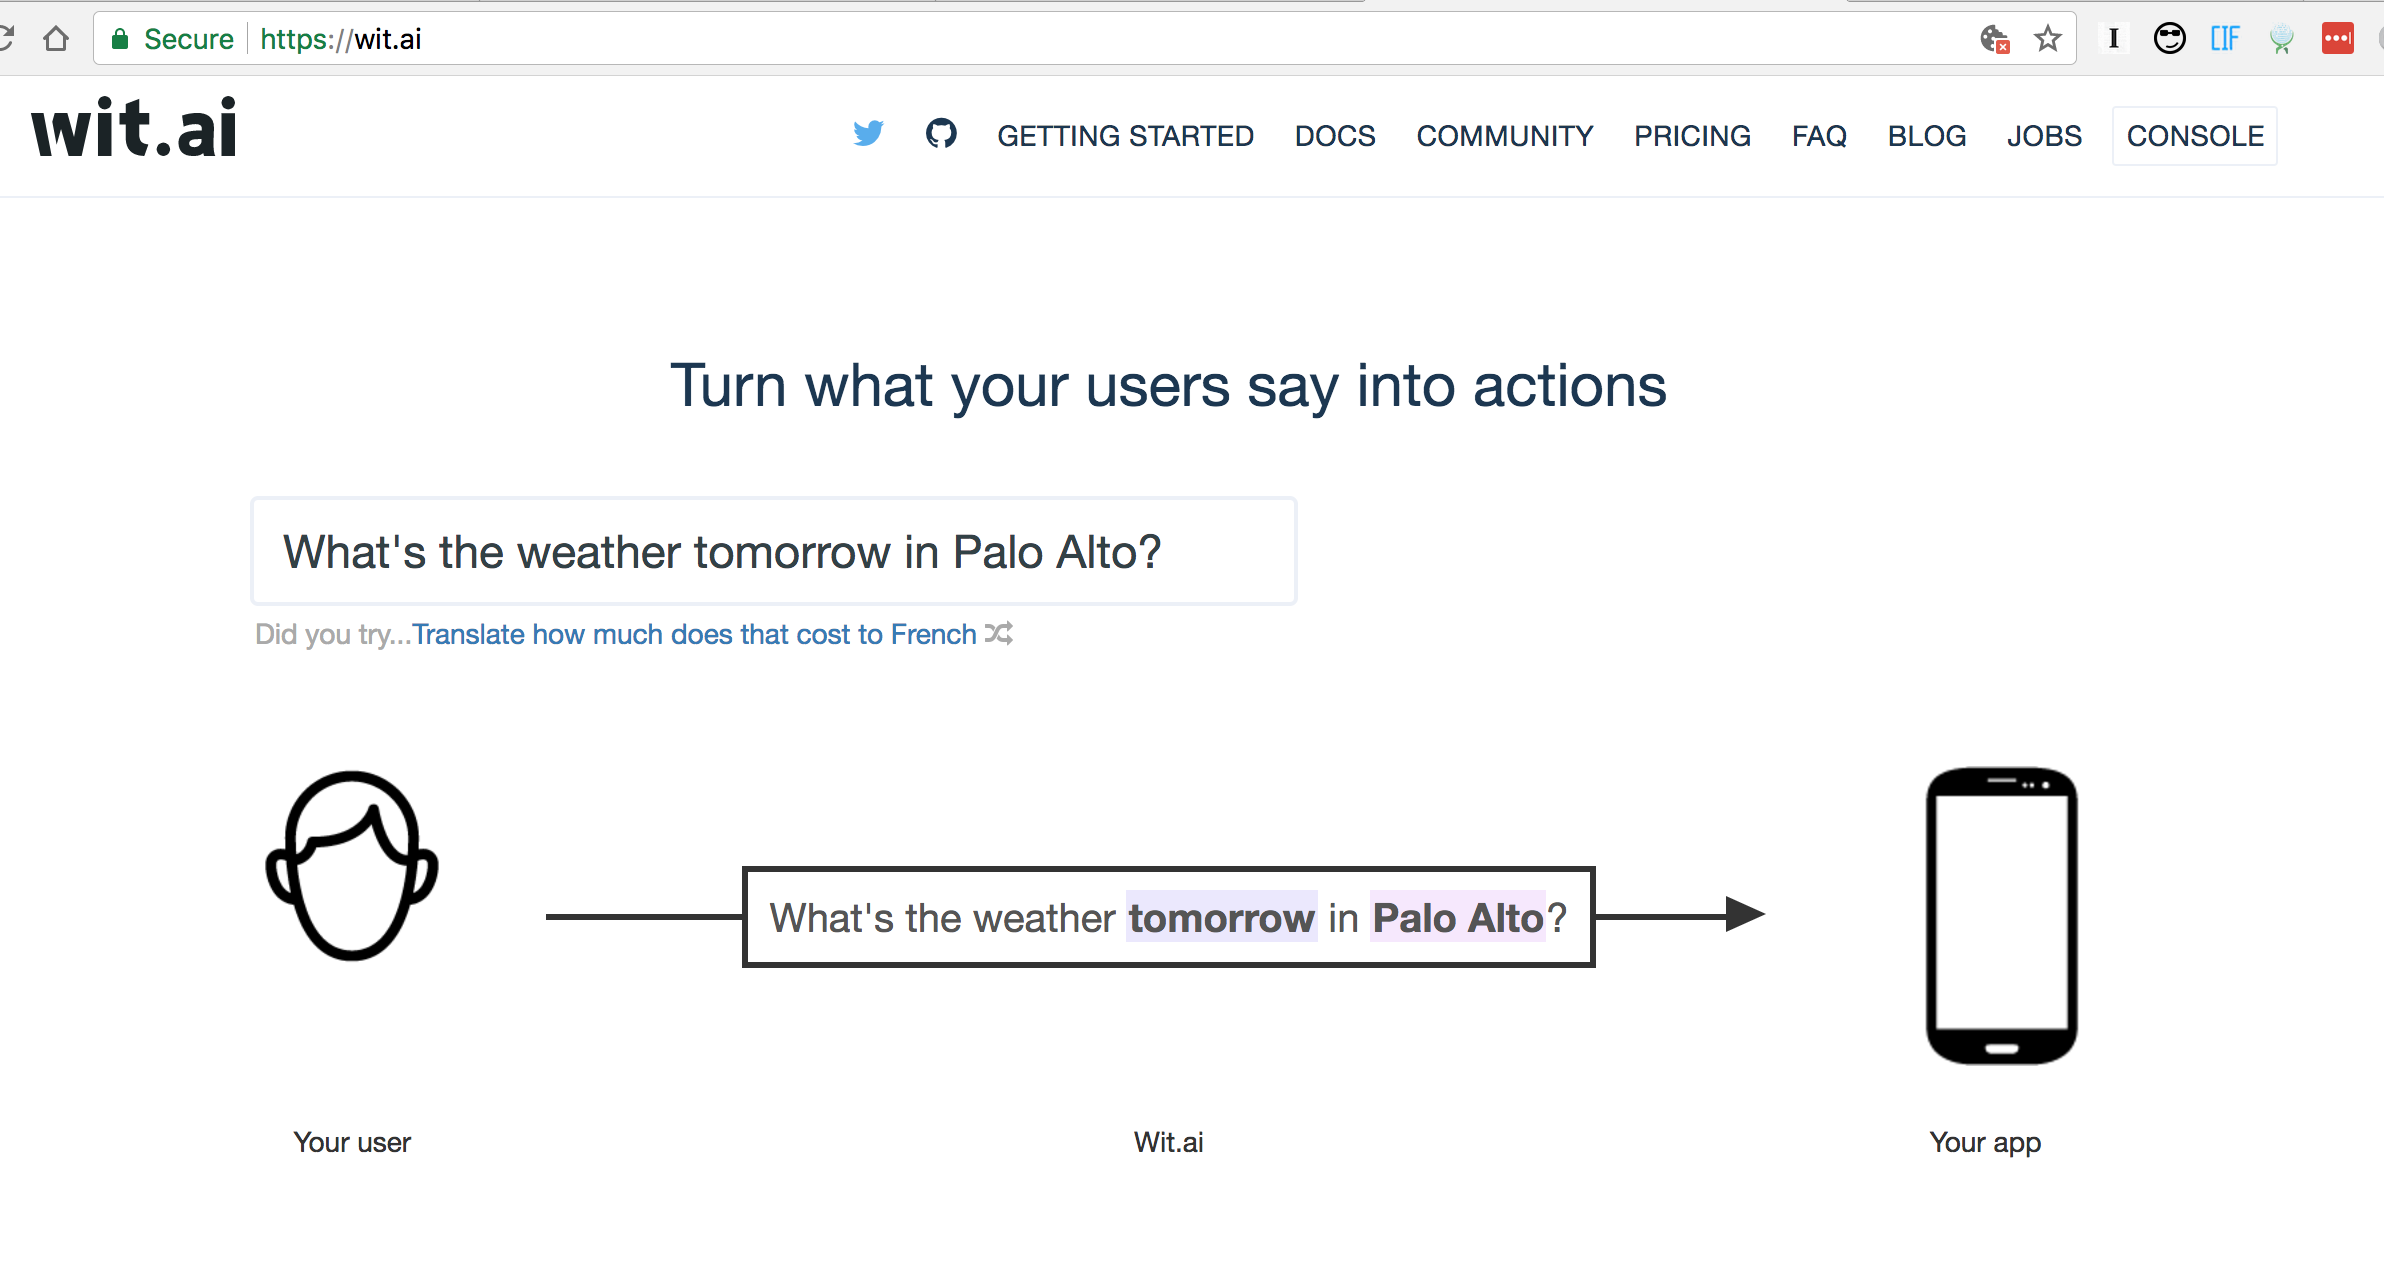2384x1274 pixels.
Task: Open the wit.ai Twitter page icon
Action: (868, 134)
